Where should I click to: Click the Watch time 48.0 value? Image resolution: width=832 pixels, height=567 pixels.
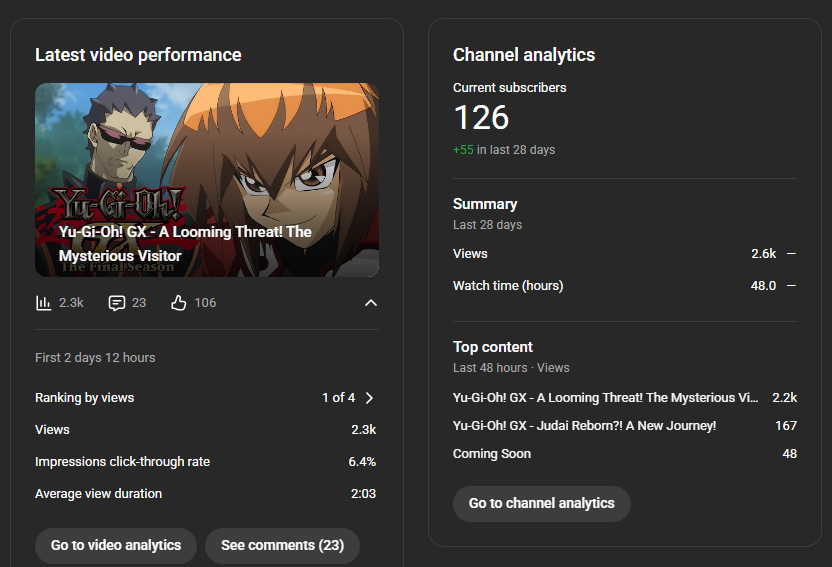point(763,286)
